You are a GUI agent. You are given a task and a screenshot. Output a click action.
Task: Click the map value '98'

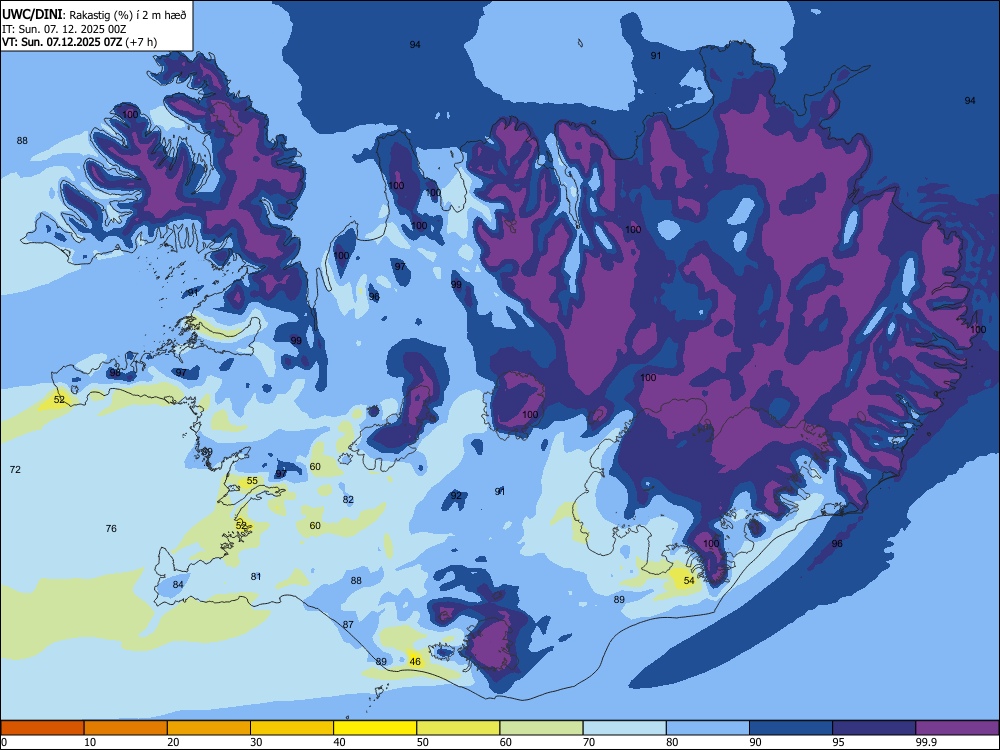pyautogui.click(x=115, y=372)
